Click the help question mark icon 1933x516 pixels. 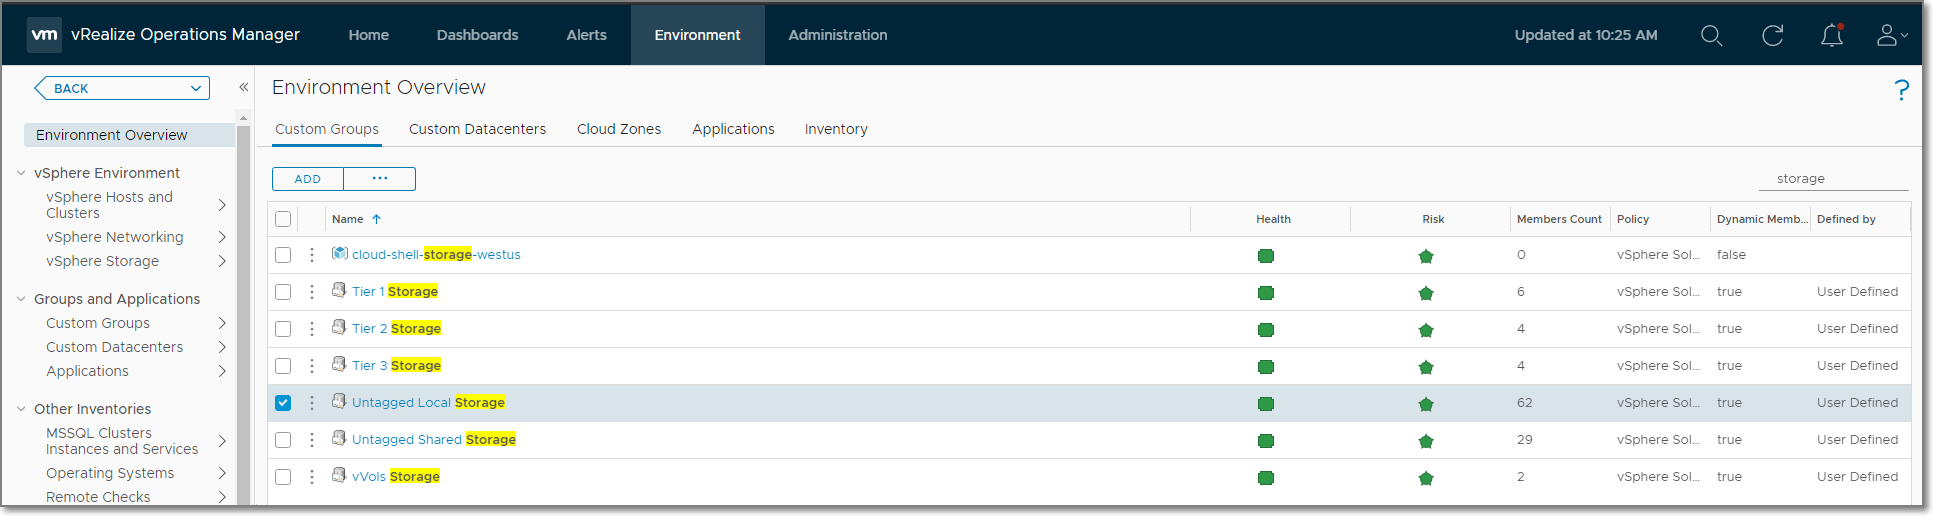tap(1901, 90)
